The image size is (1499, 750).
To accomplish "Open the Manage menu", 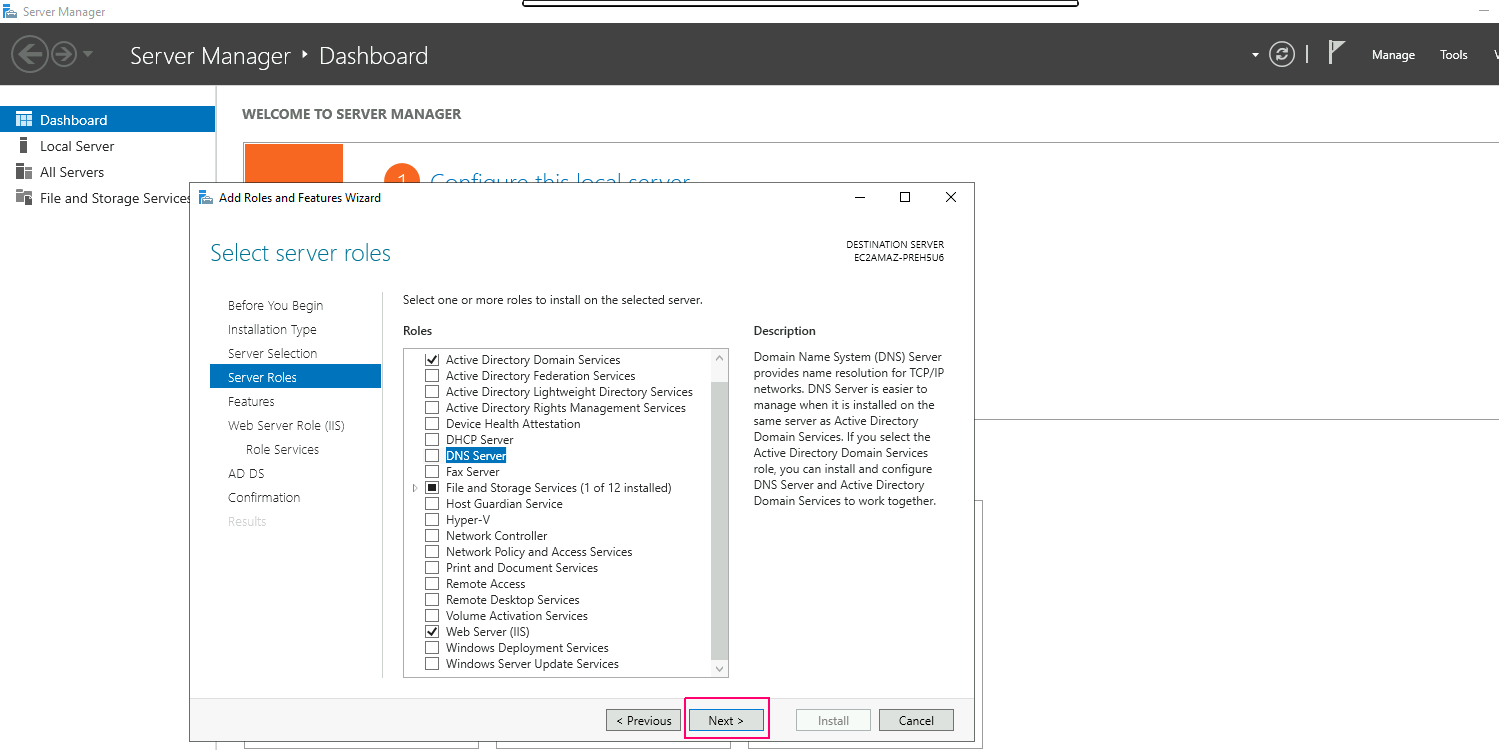I will 1393,55.
